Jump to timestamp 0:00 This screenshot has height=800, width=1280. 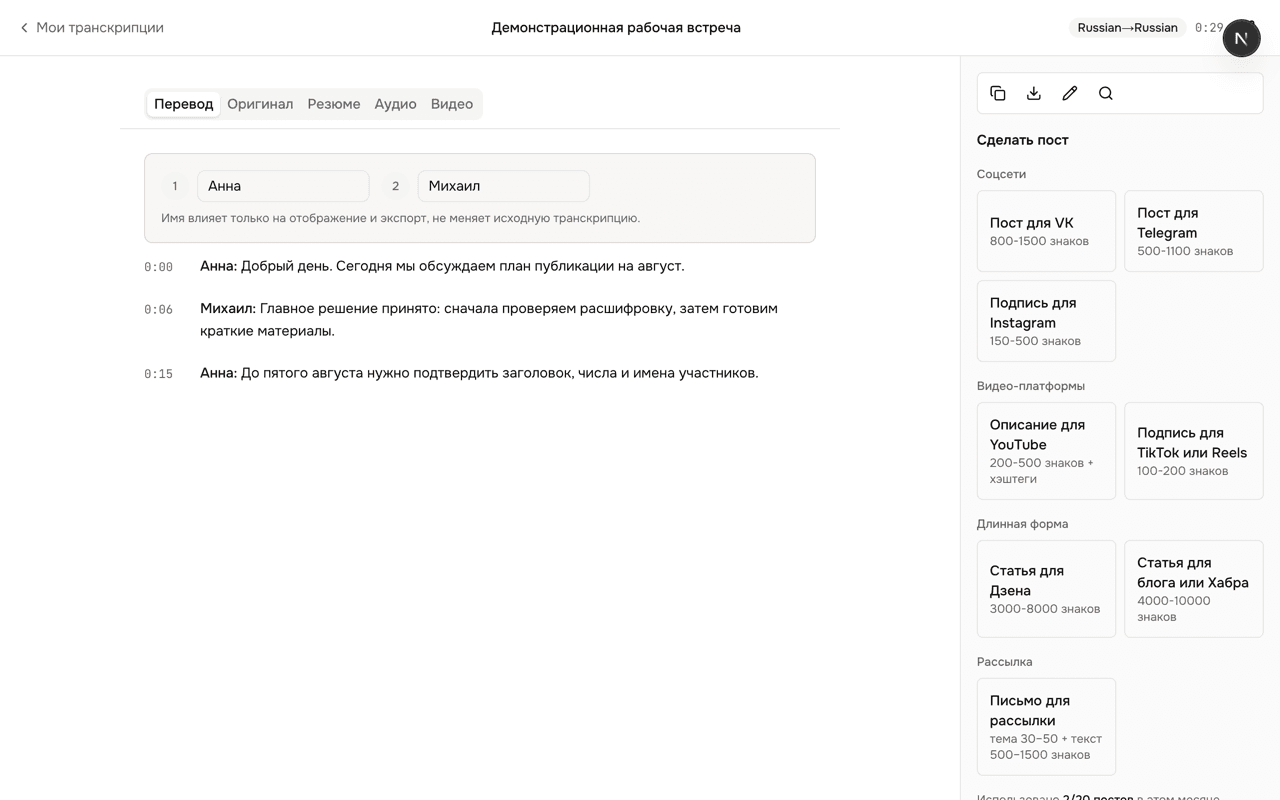click(158, 267)
